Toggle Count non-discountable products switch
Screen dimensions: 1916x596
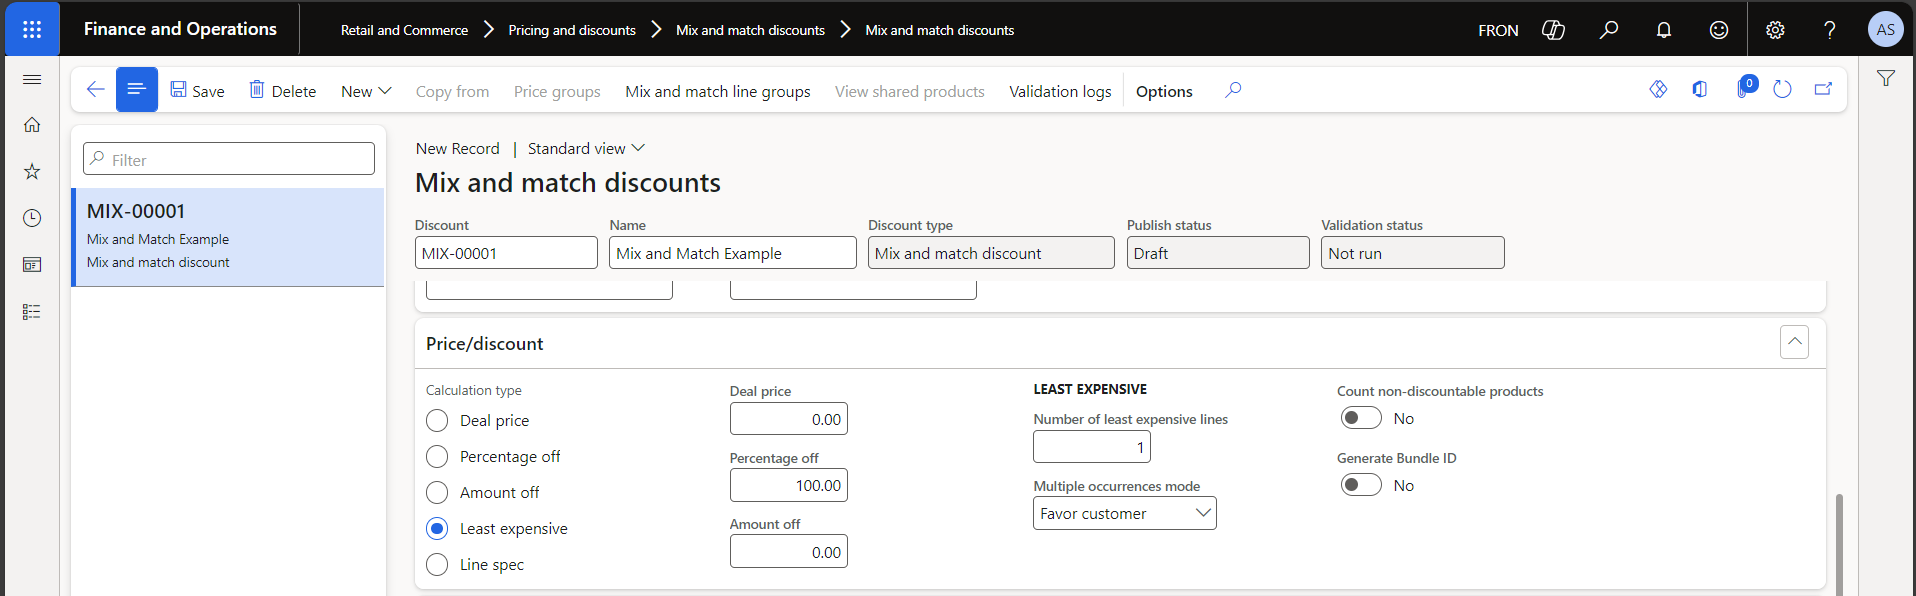click(1361, 418)
